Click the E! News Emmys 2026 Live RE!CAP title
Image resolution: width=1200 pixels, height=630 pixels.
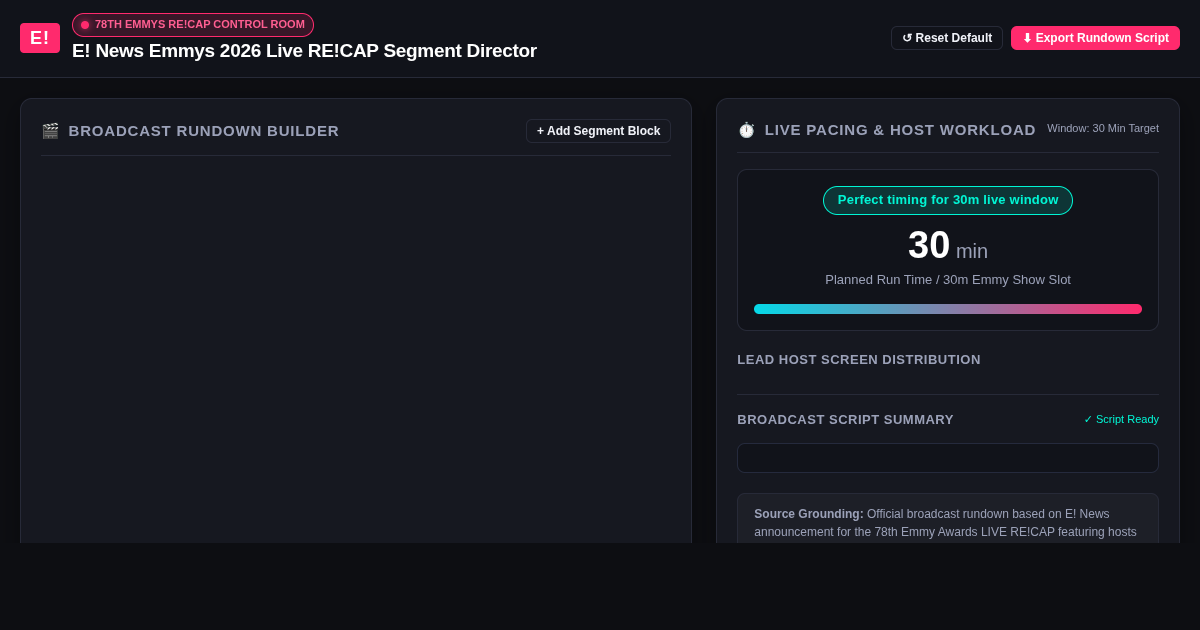[304, 51]
